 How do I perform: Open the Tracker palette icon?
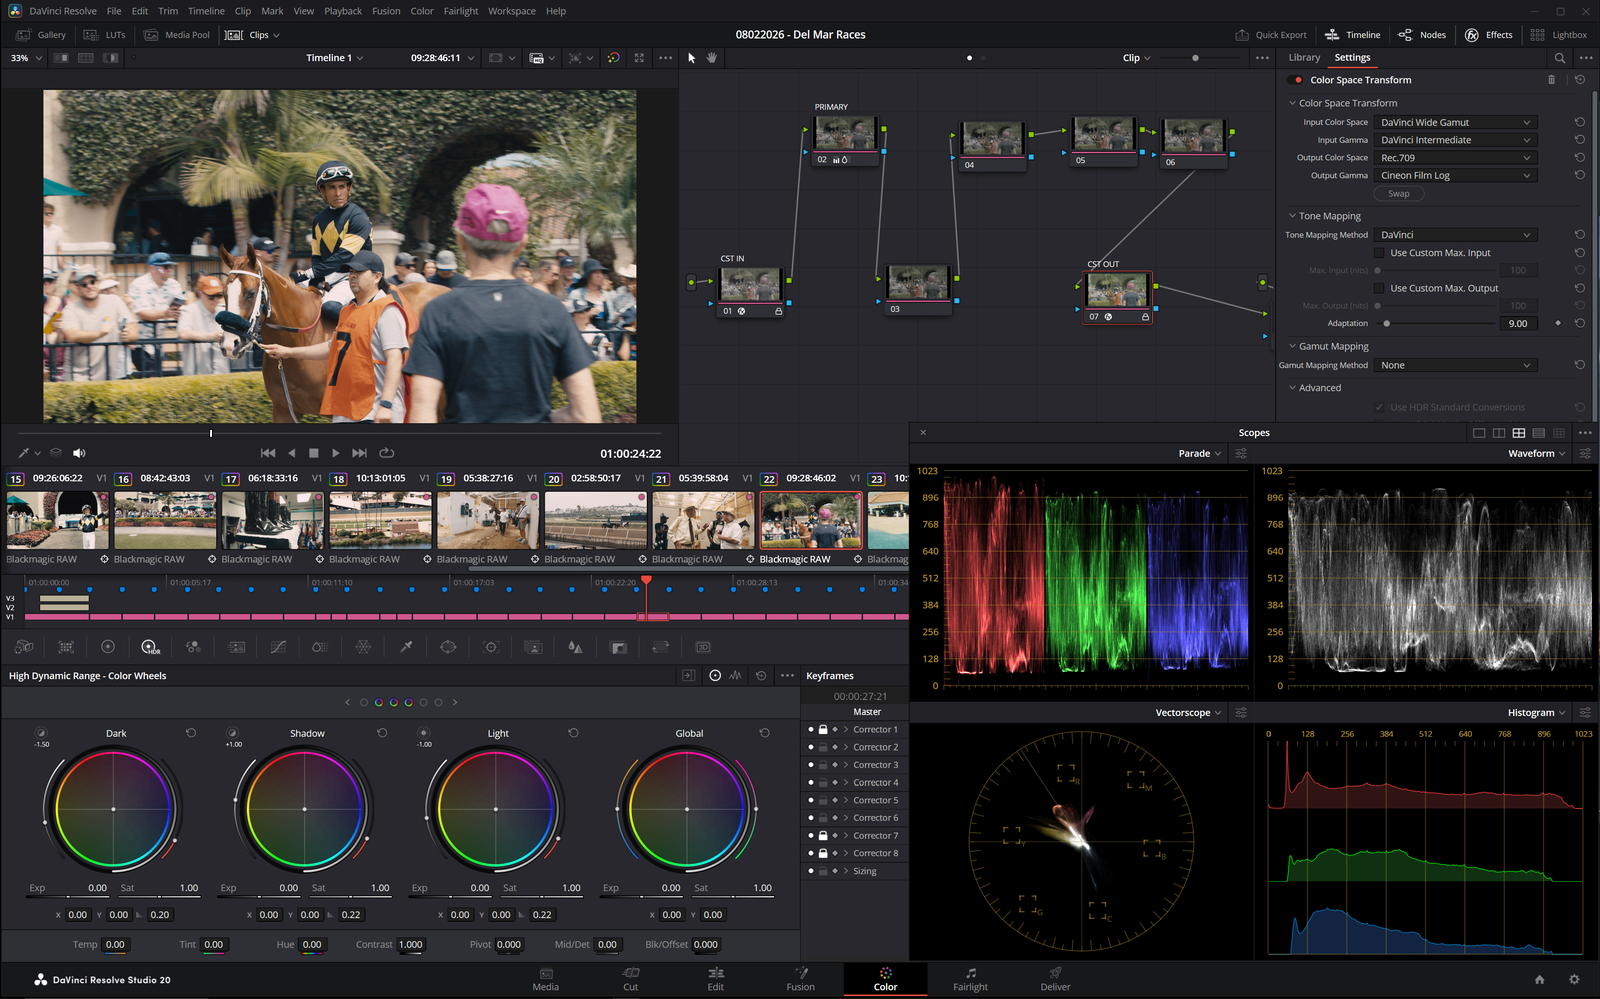491,647
